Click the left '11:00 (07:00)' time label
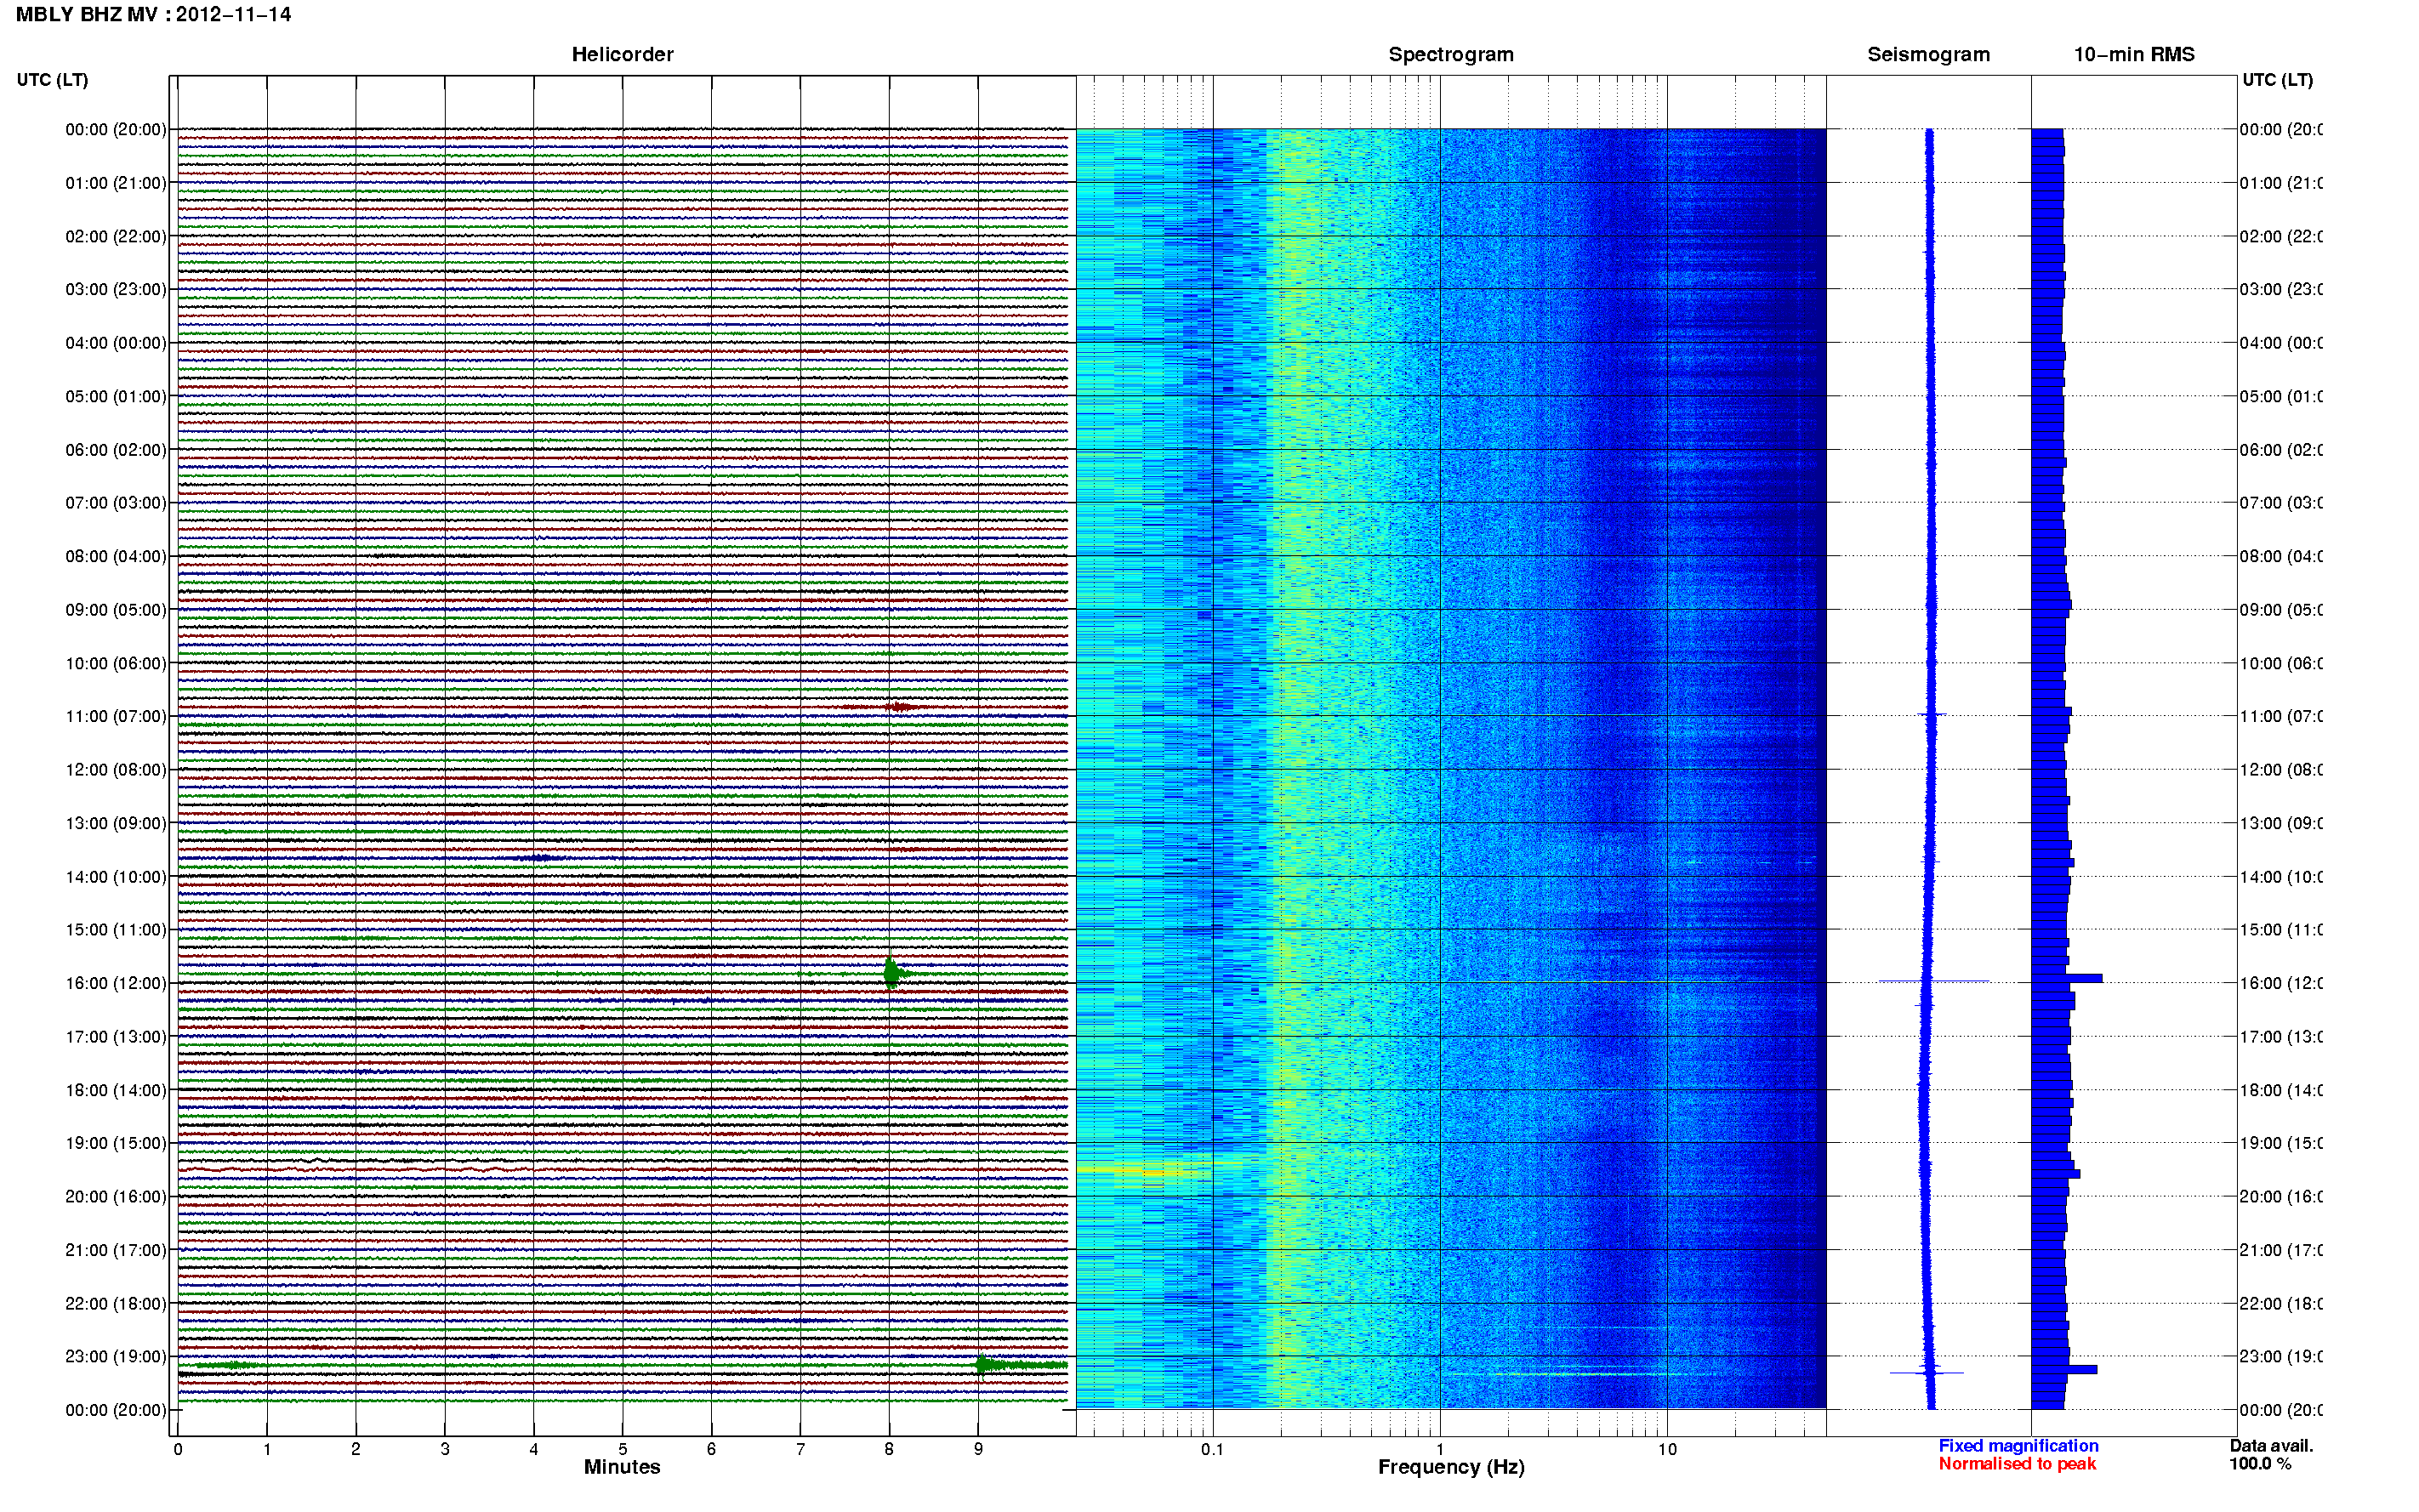 pos(116,716)
